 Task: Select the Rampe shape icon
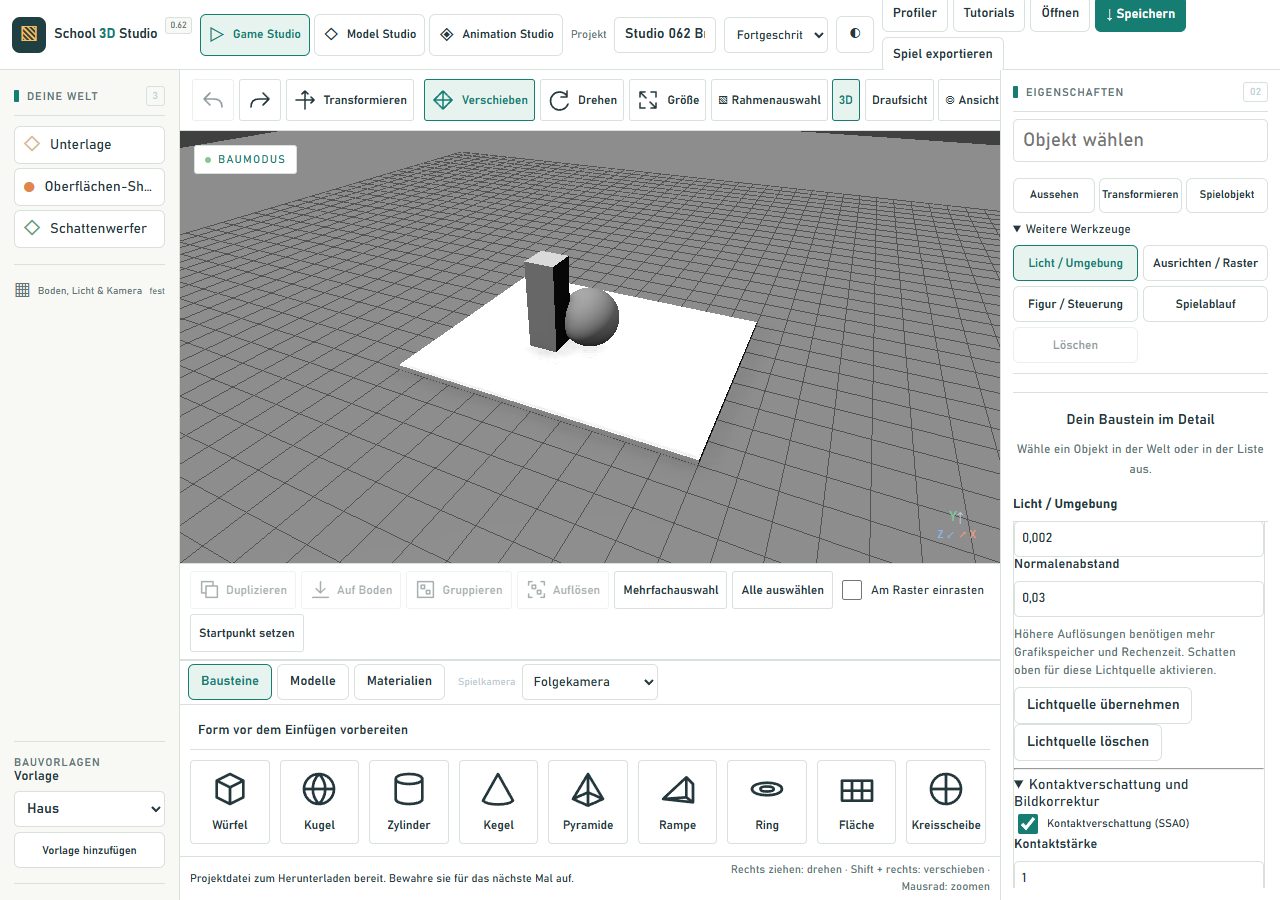point(678,801)
